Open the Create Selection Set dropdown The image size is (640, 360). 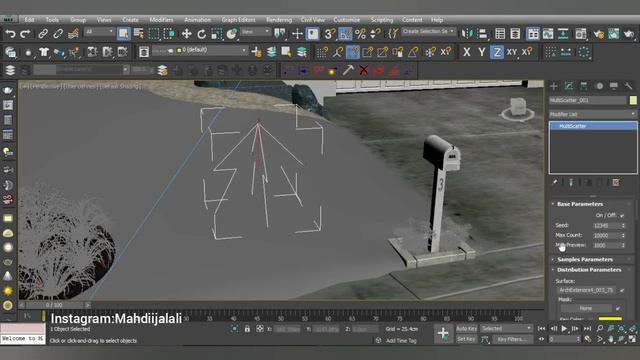[x=428, y=31]
